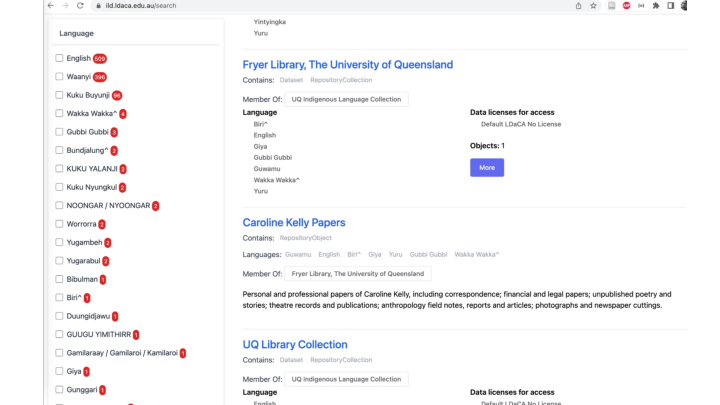Go back using browser back arrow
This screenshot has width=720, height=405.
(x=51, y=6)
